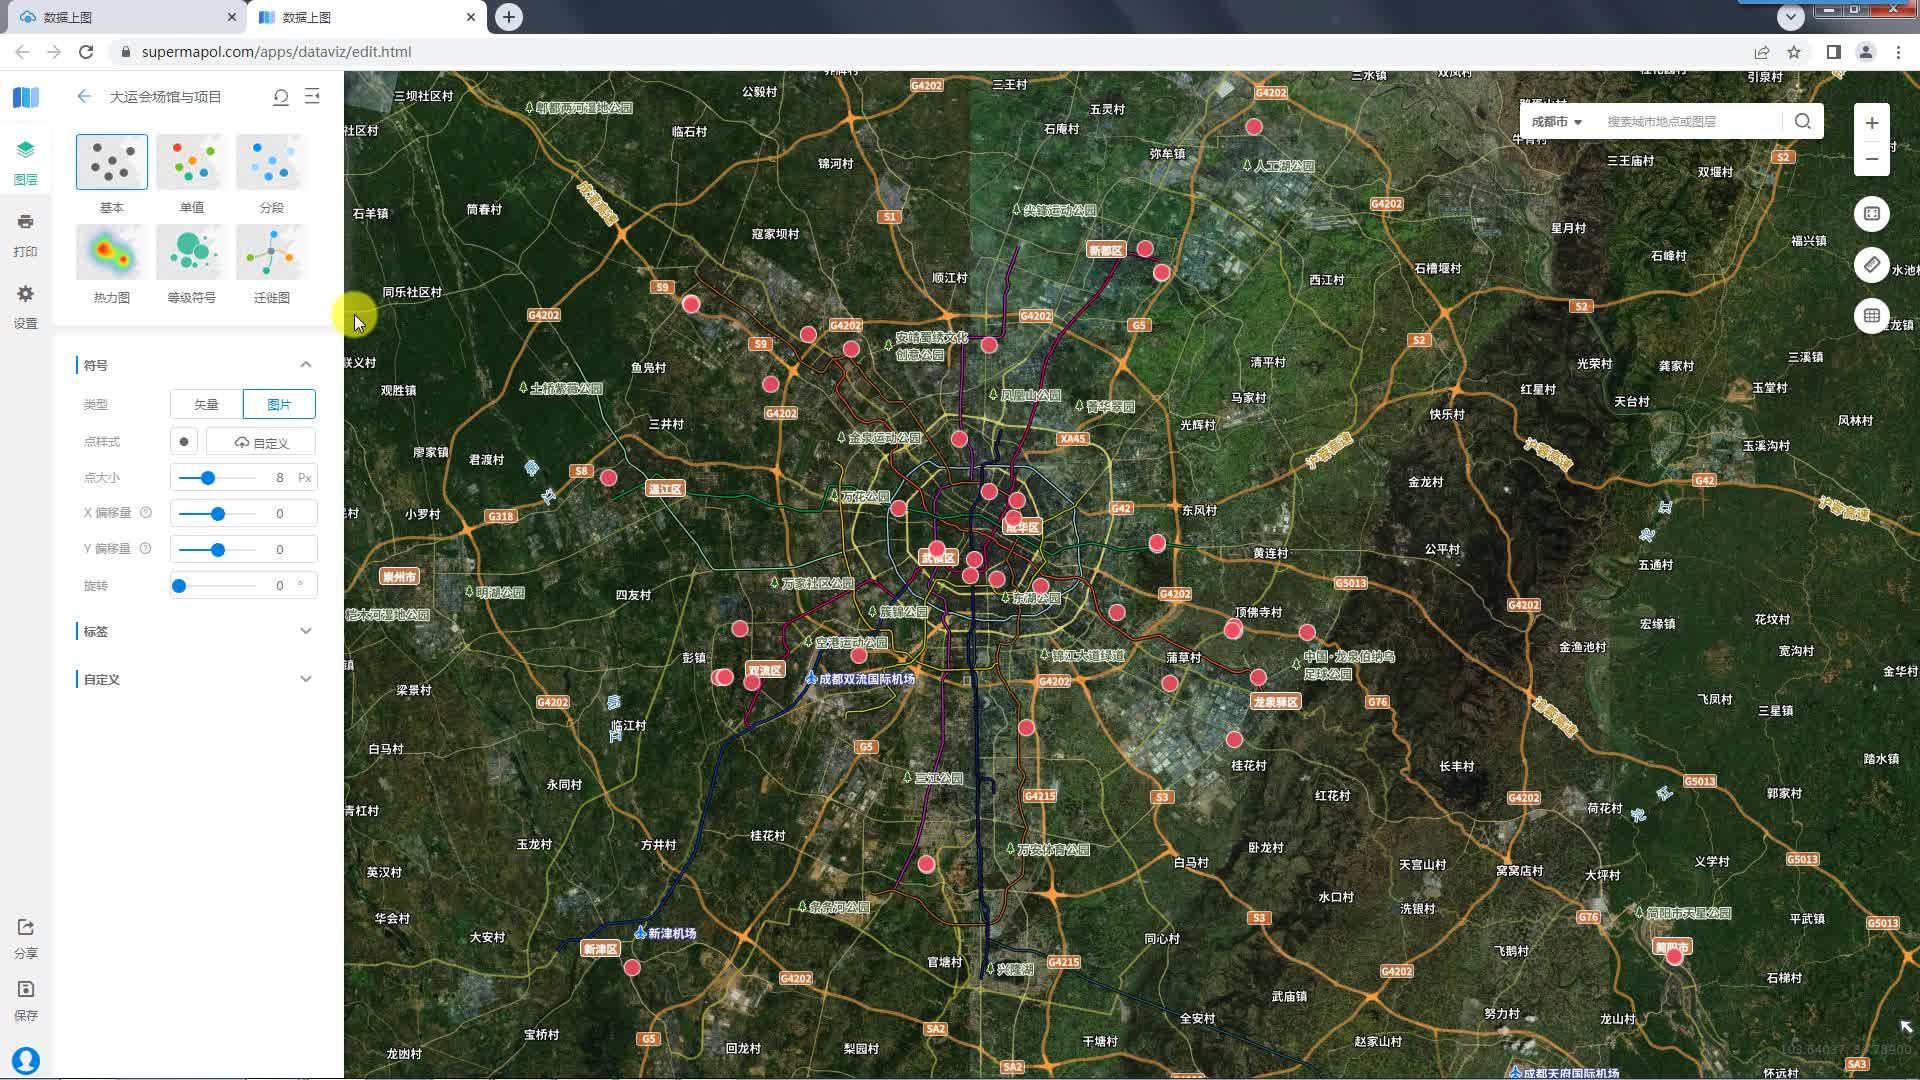Open the attribute table grid icon
The height and width of the screenshot is (1080, 1920).
[x=1872, y=316]
